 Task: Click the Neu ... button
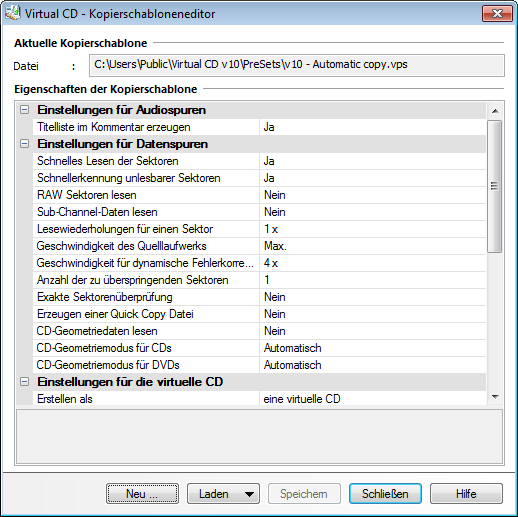point(142,494)
